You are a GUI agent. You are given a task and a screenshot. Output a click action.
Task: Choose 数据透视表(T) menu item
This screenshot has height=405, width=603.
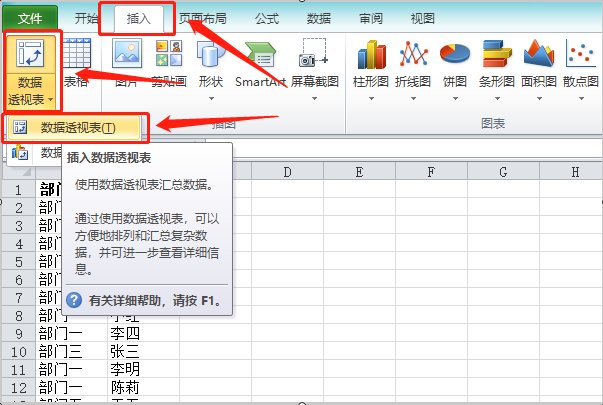74,127
